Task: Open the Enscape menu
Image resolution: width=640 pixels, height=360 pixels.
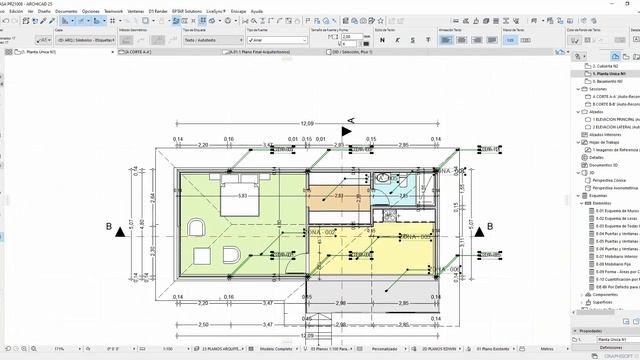Action: point(238,11)
